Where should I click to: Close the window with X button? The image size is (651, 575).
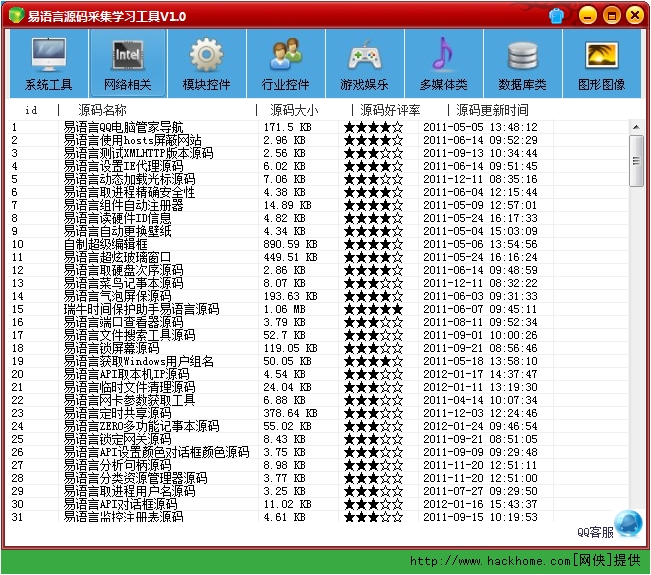coord(635,16)
